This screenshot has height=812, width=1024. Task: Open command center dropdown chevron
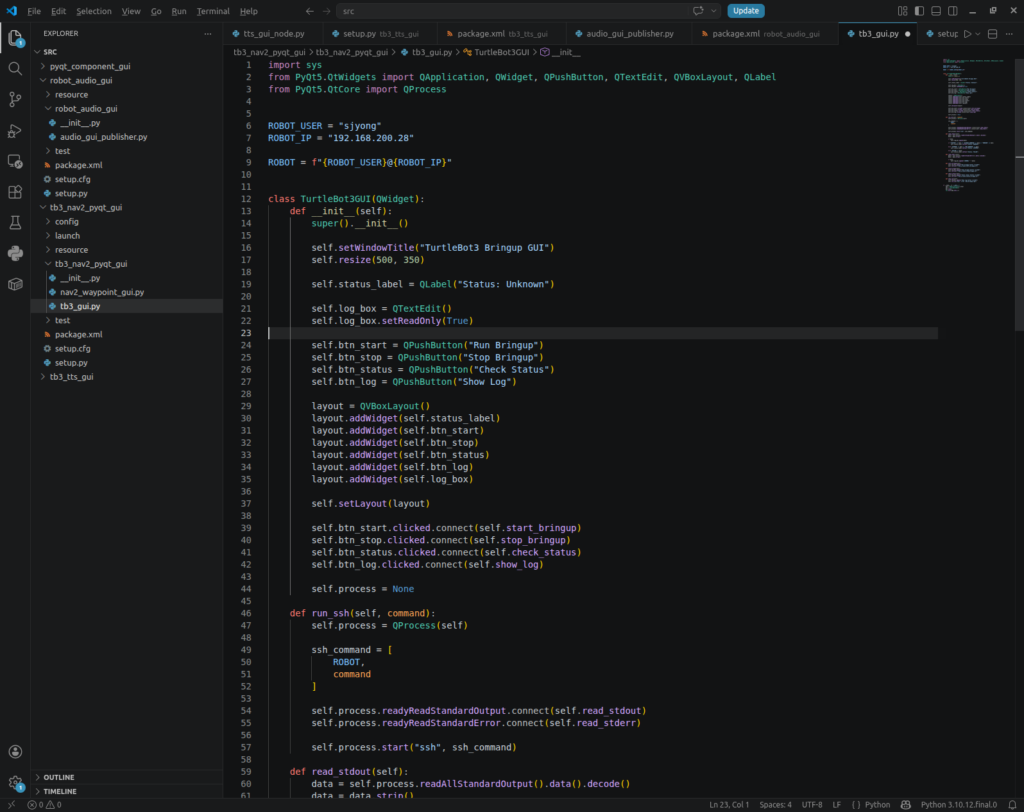point(713,11)
